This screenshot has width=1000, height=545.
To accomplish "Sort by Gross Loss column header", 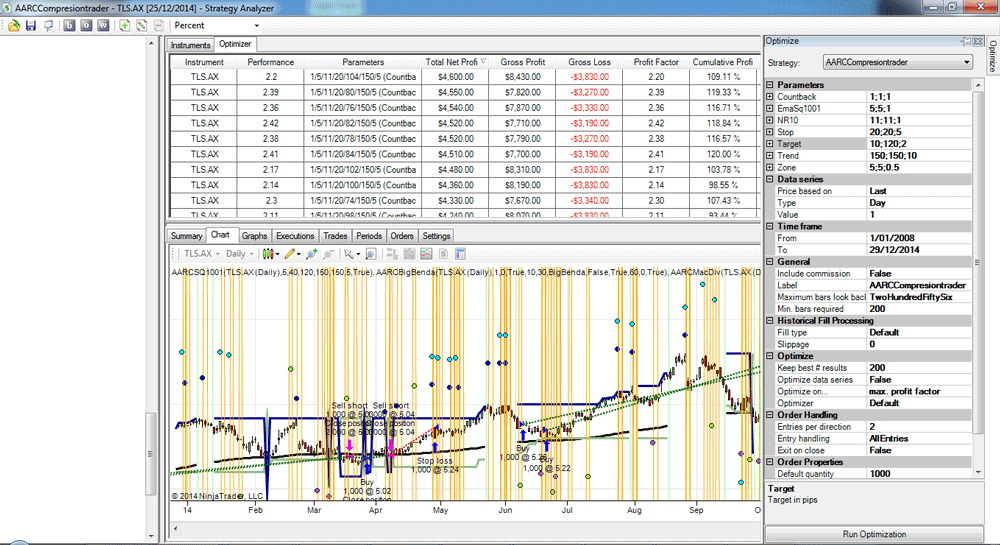I will pos(589,62).
